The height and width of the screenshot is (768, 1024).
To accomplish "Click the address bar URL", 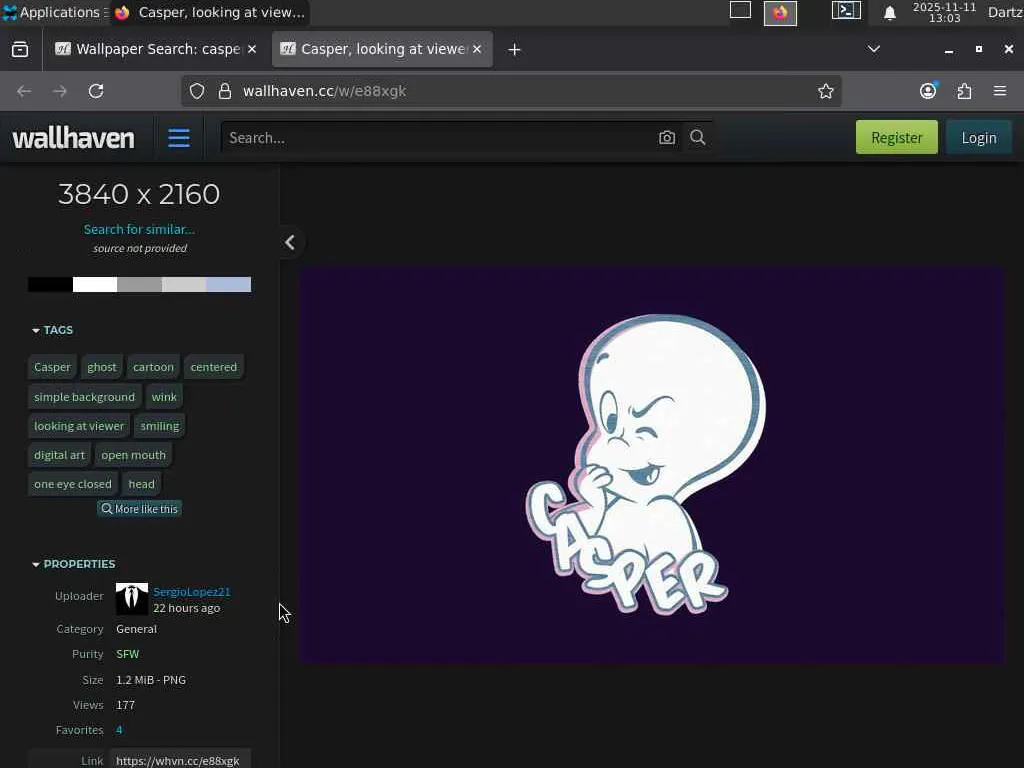I will click(x=325, y=91).
